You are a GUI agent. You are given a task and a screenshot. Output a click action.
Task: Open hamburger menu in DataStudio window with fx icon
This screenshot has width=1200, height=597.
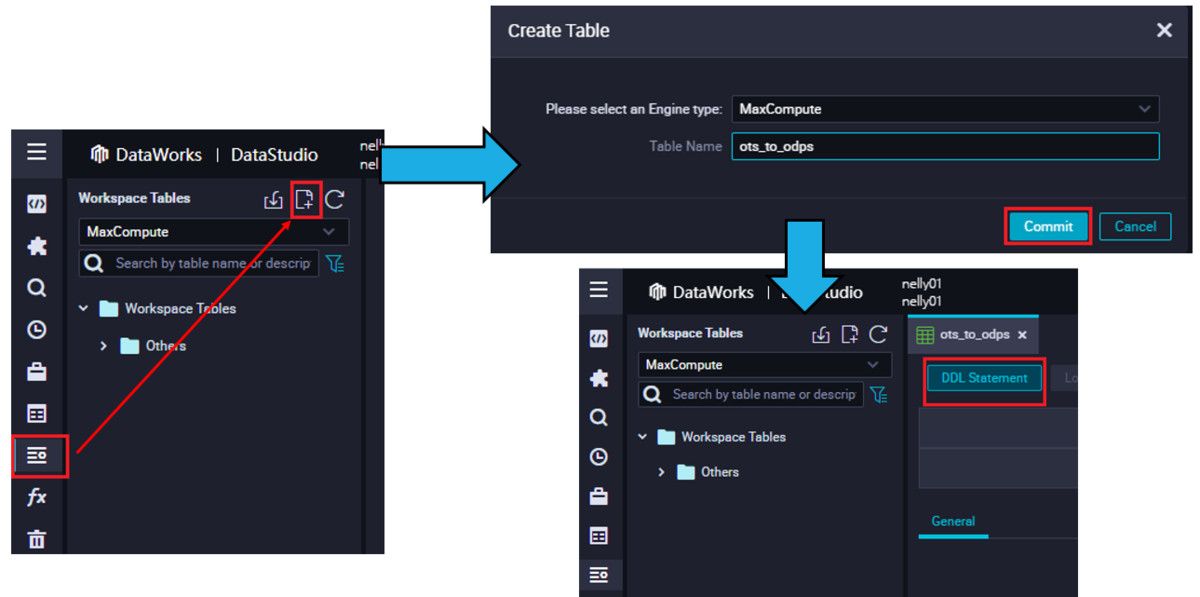click(37, 152)
